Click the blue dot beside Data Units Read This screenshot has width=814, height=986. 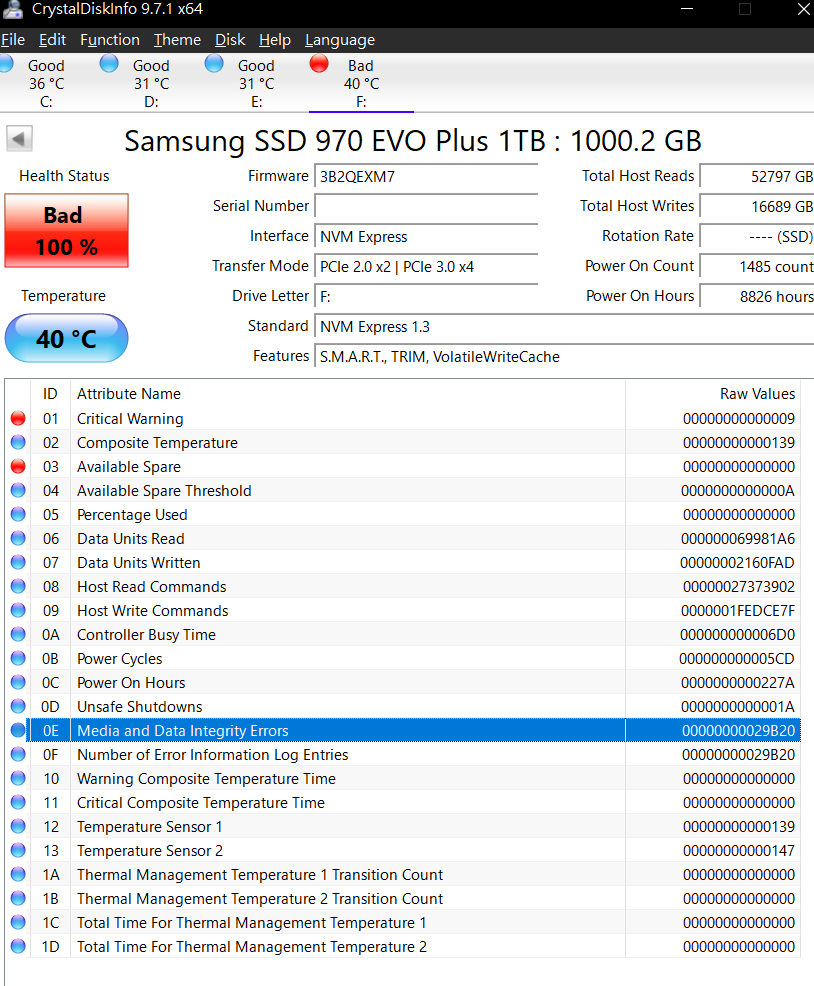(x=18, y=539)
